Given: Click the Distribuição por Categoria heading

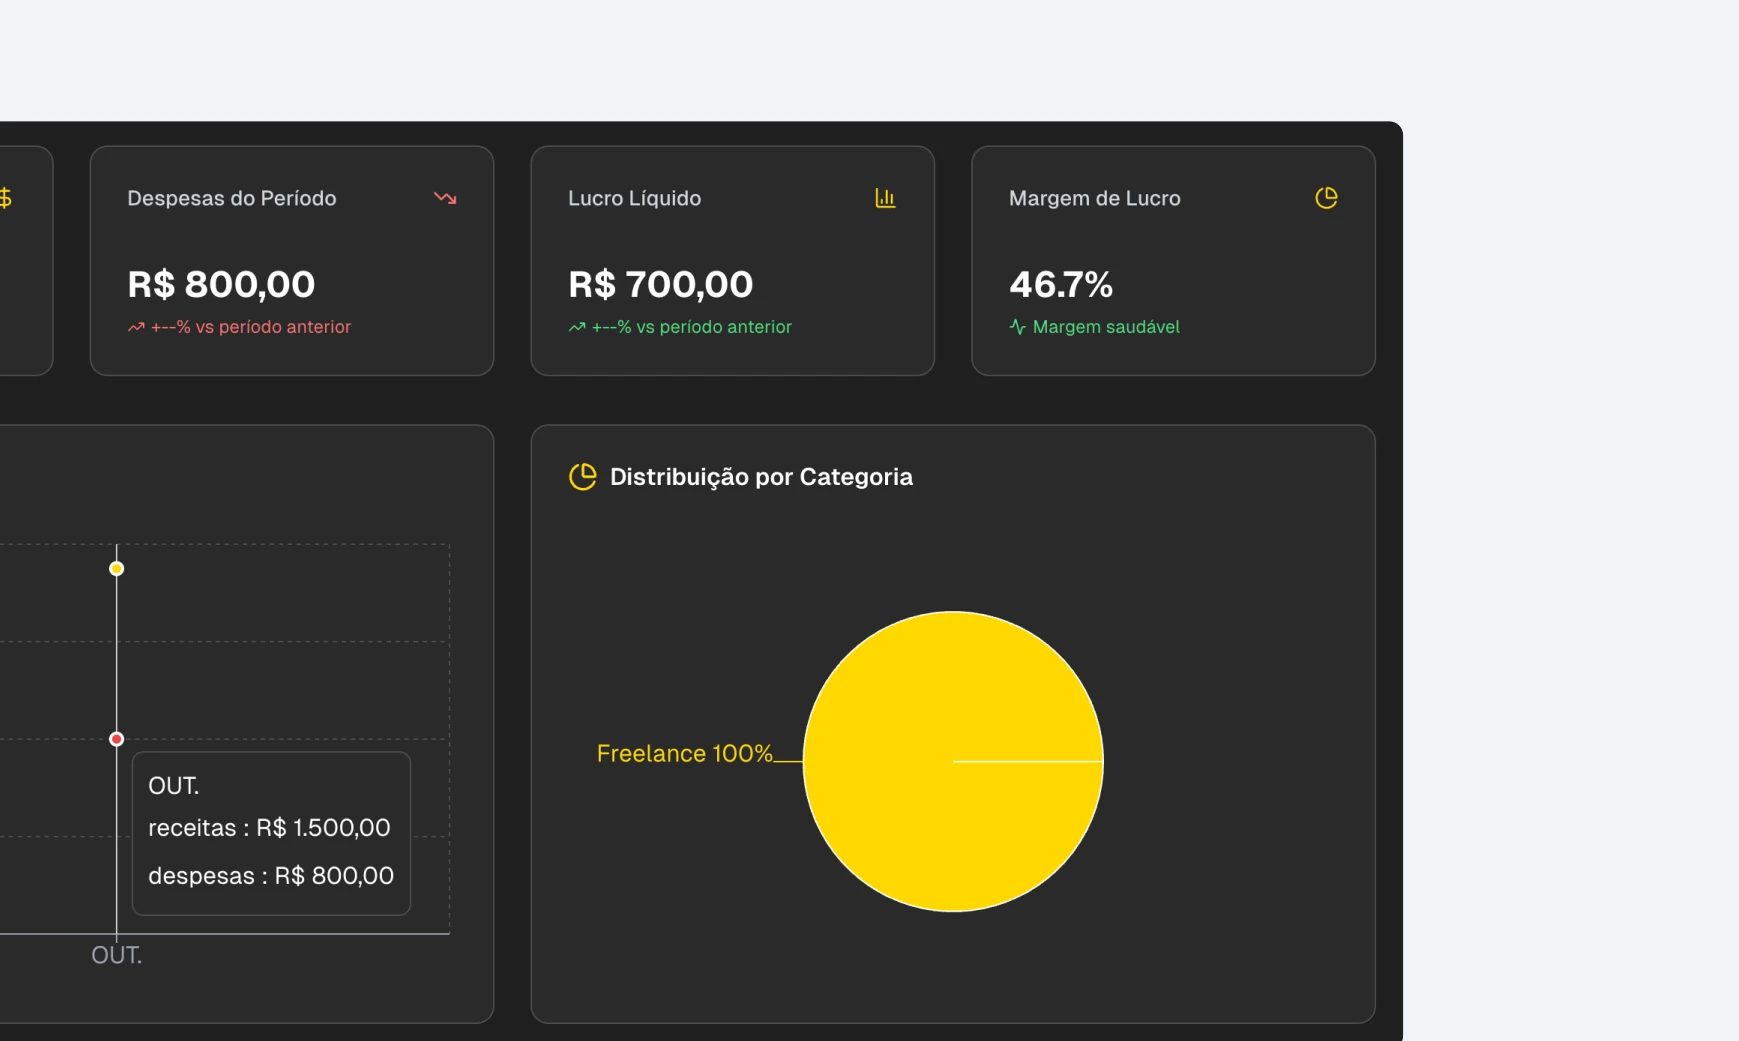Looking at the screenshot, I should pos(762,477).
